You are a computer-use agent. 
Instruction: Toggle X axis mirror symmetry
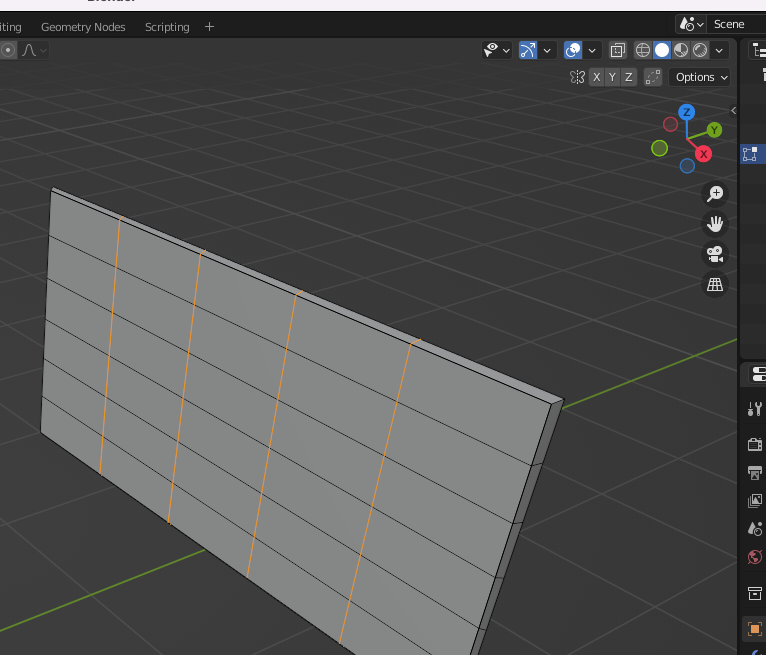pyautogui.click(x=596, y=77)
